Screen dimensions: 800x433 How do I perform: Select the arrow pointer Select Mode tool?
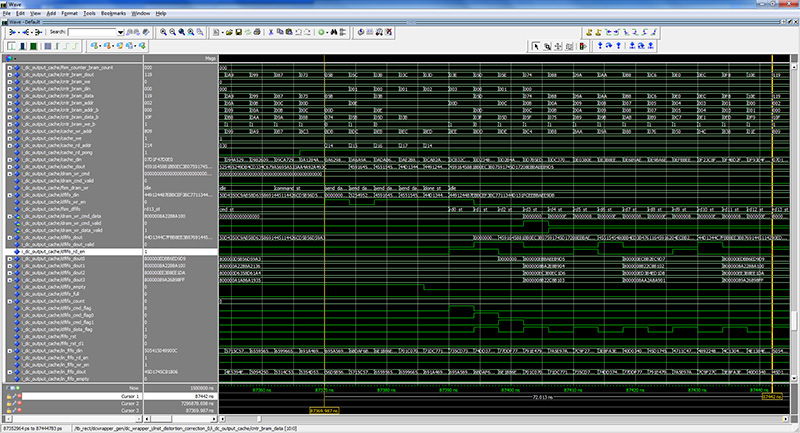535,45
